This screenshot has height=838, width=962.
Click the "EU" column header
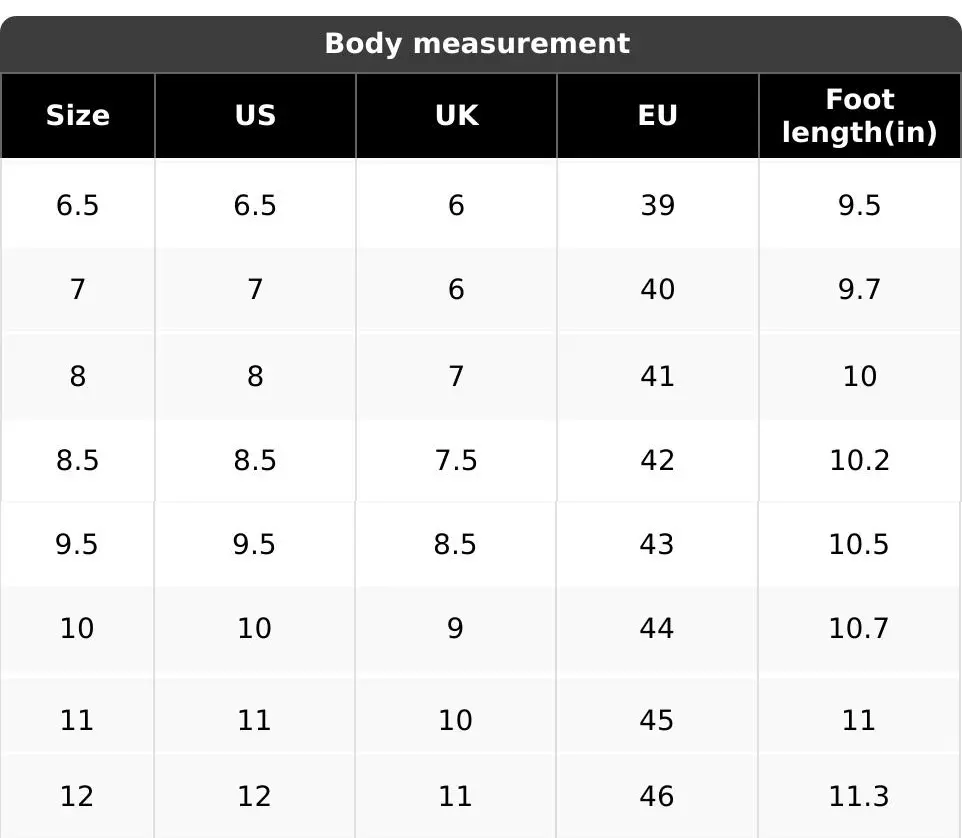point(657,116)
